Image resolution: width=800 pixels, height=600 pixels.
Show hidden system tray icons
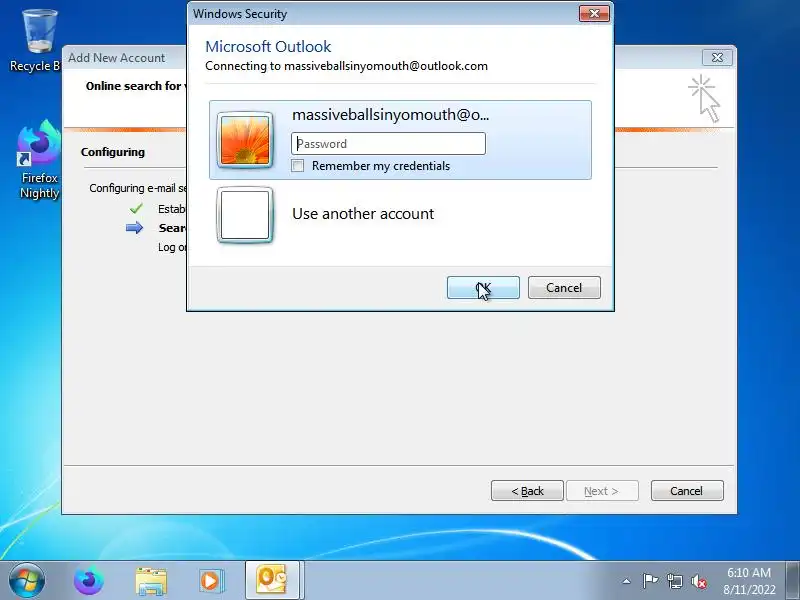tap(627, 581)
